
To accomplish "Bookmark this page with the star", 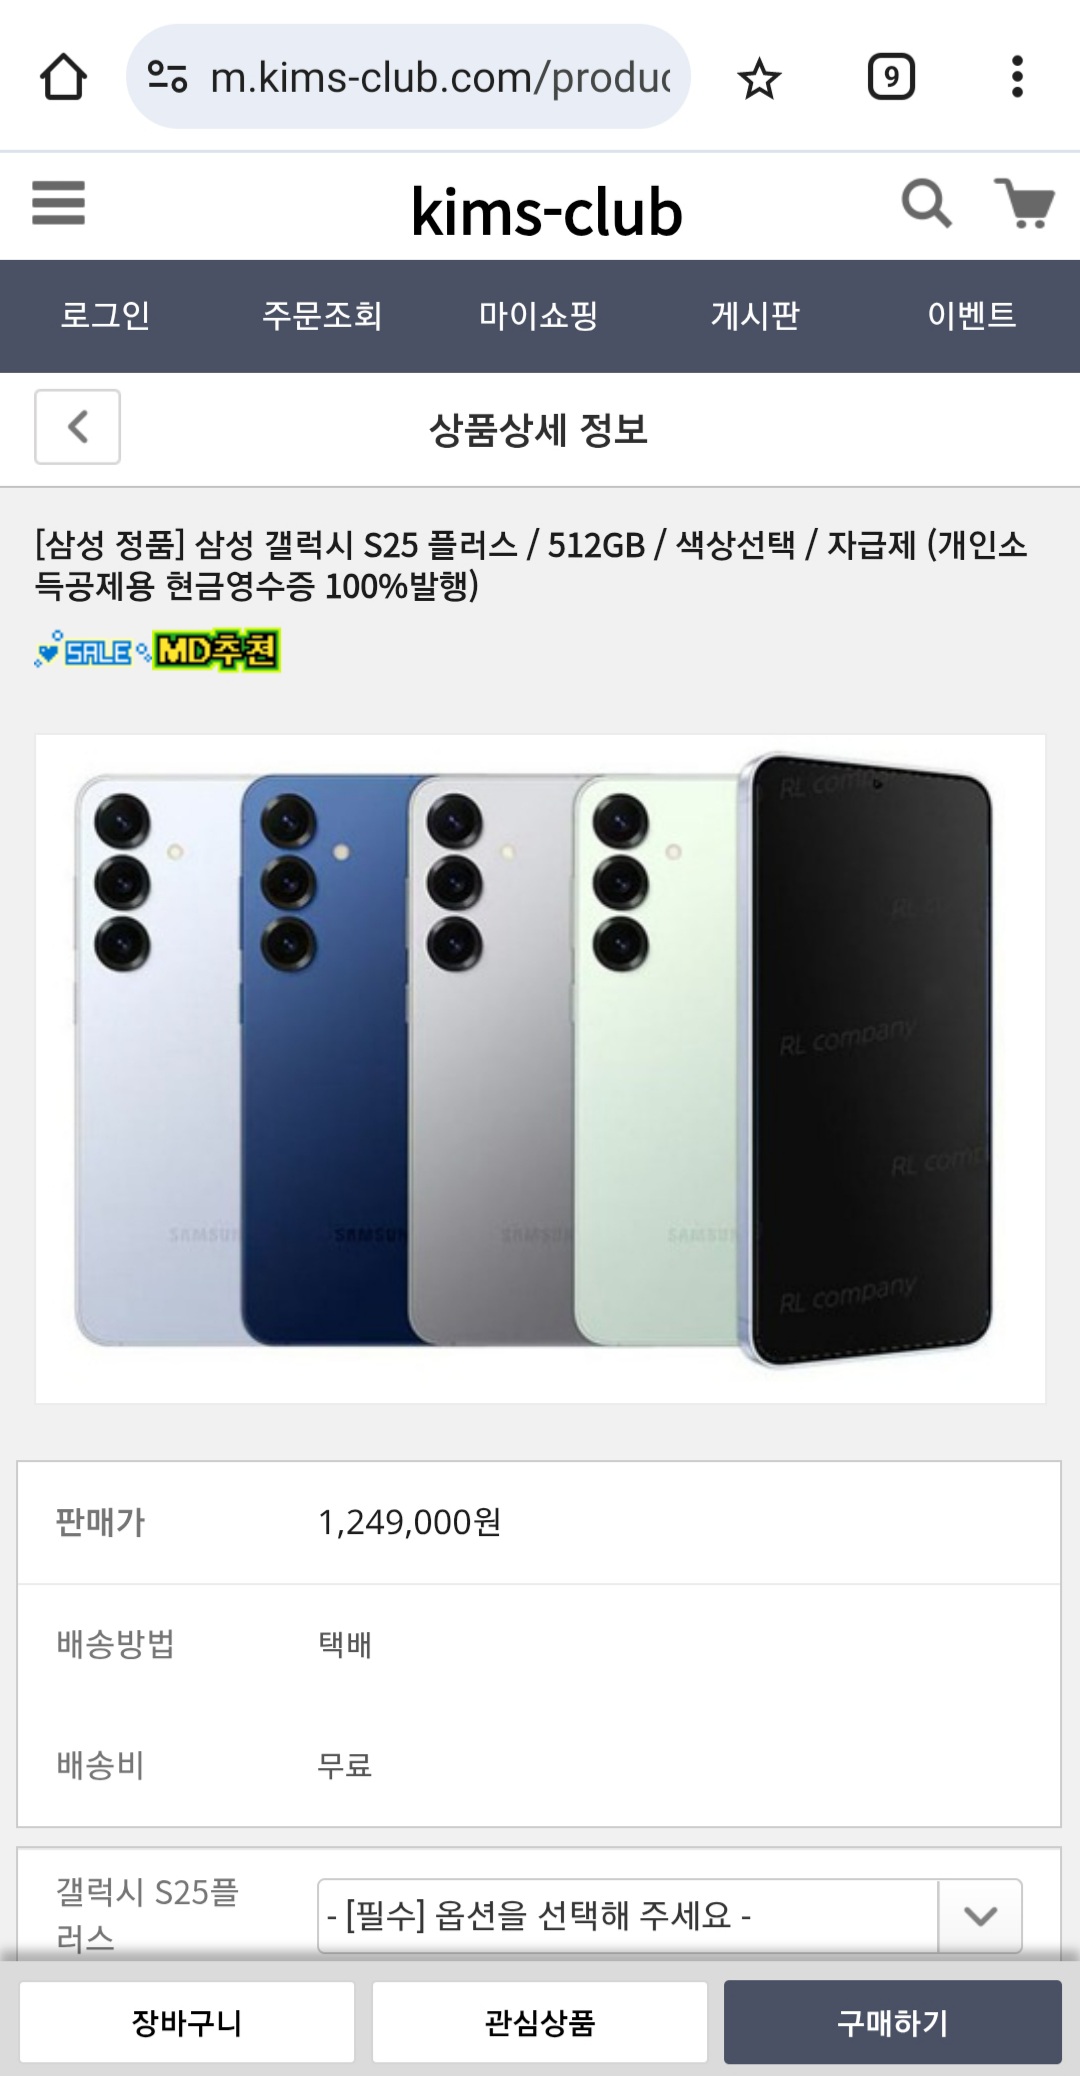I will click(759, 78).
